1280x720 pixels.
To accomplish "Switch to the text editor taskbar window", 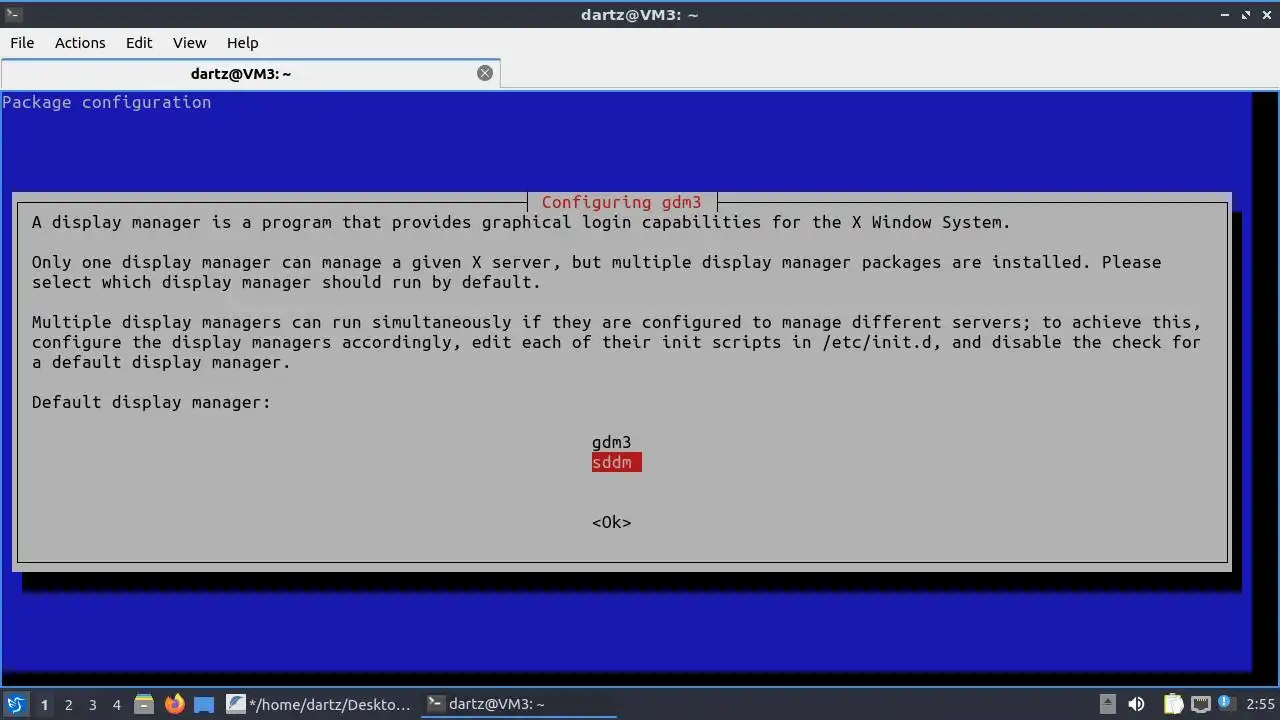I will tap(319, 704).
